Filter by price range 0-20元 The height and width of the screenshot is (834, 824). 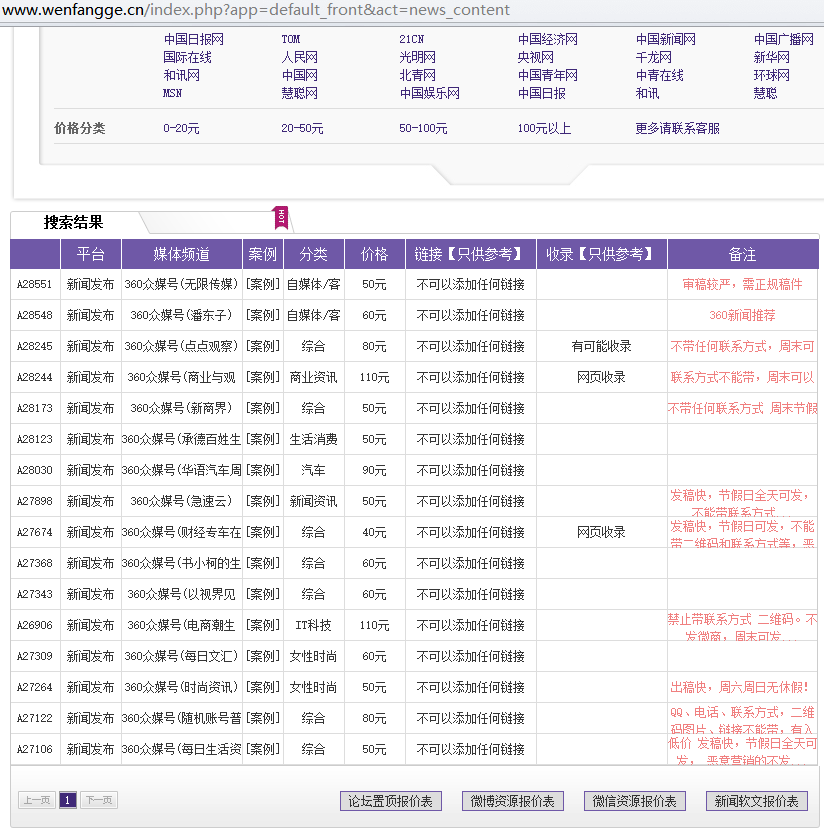(x=181, y=129)
